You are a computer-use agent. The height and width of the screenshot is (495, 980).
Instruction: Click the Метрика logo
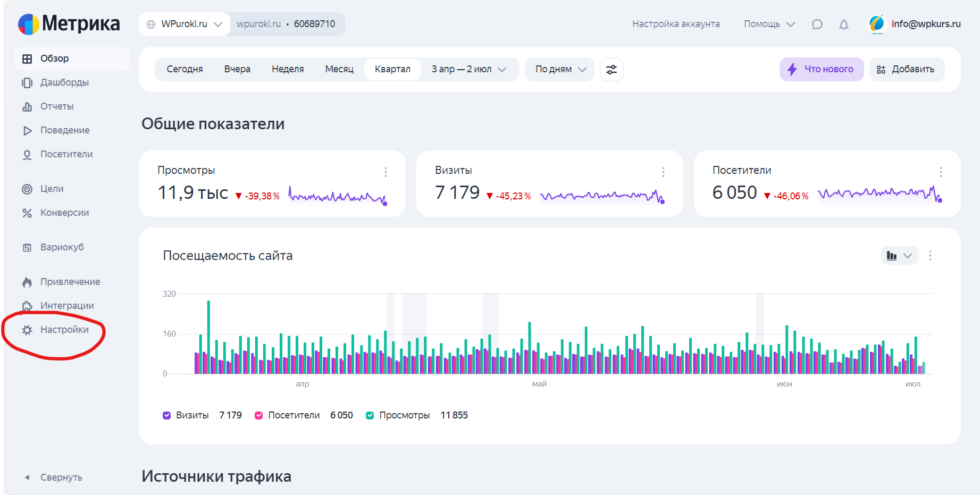tap(69, 24)
